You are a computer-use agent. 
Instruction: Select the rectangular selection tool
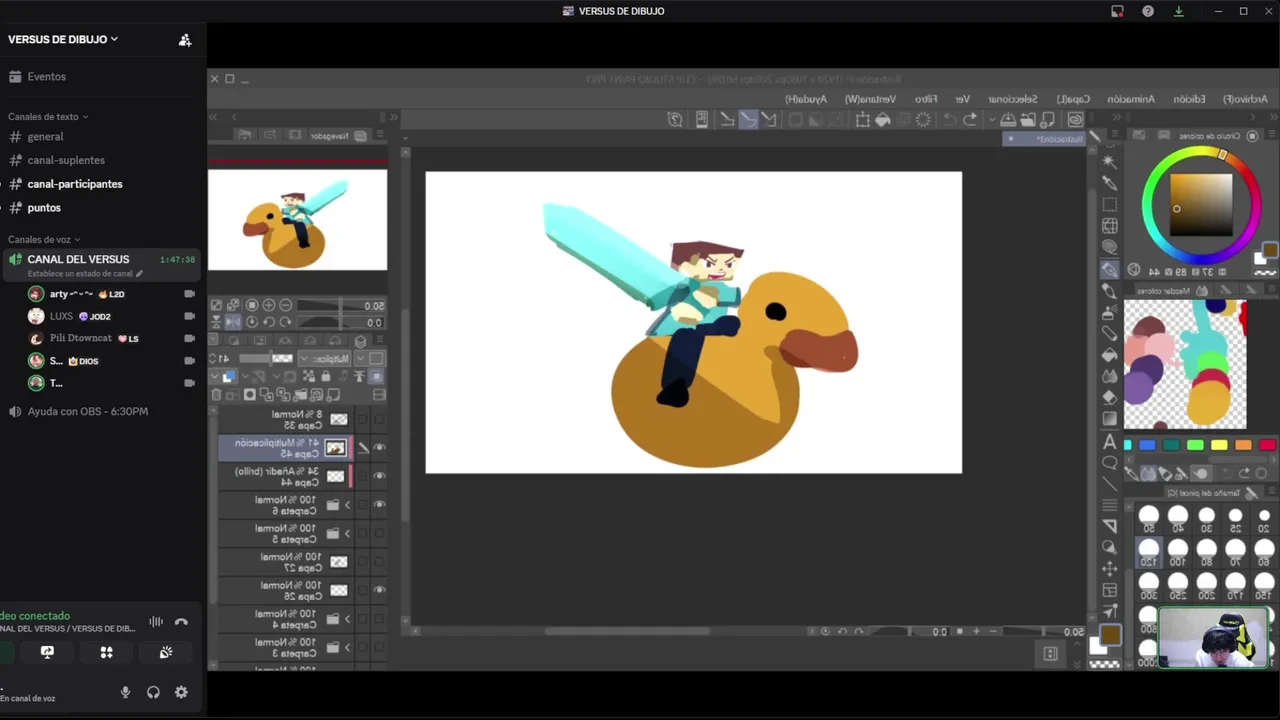1110,204
